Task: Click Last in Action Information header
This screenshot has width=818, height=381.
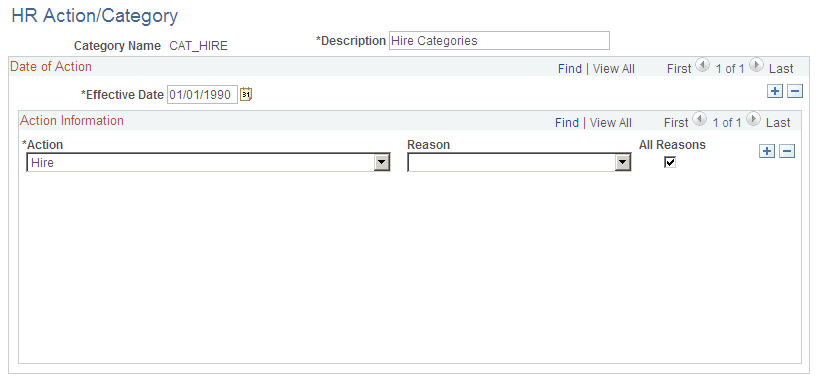Action: 778,123
